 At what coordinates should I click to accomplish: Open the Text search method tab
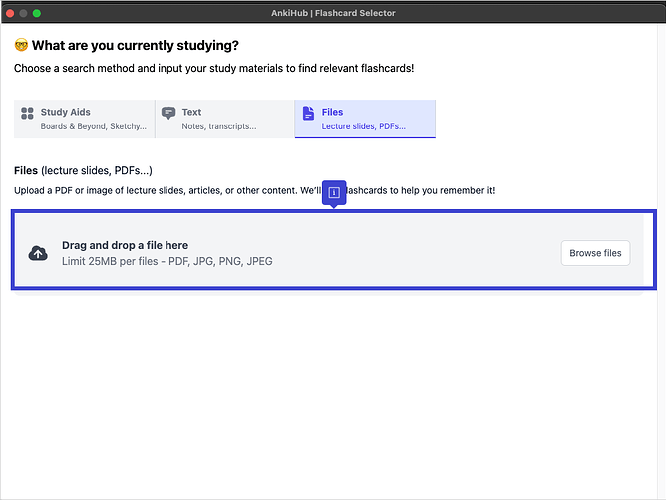(x=191, y=113)
